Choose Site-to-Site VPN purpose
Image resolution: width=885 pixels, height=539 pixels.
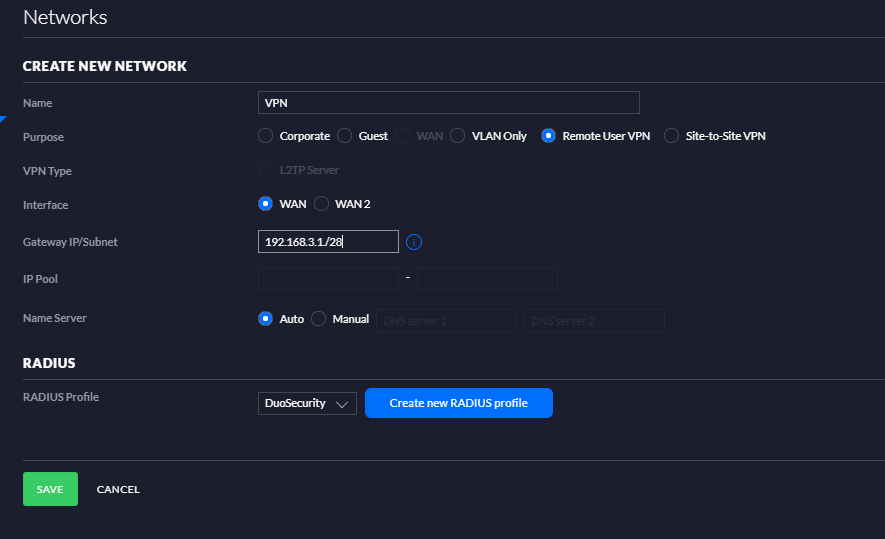(x=671, y=136)
